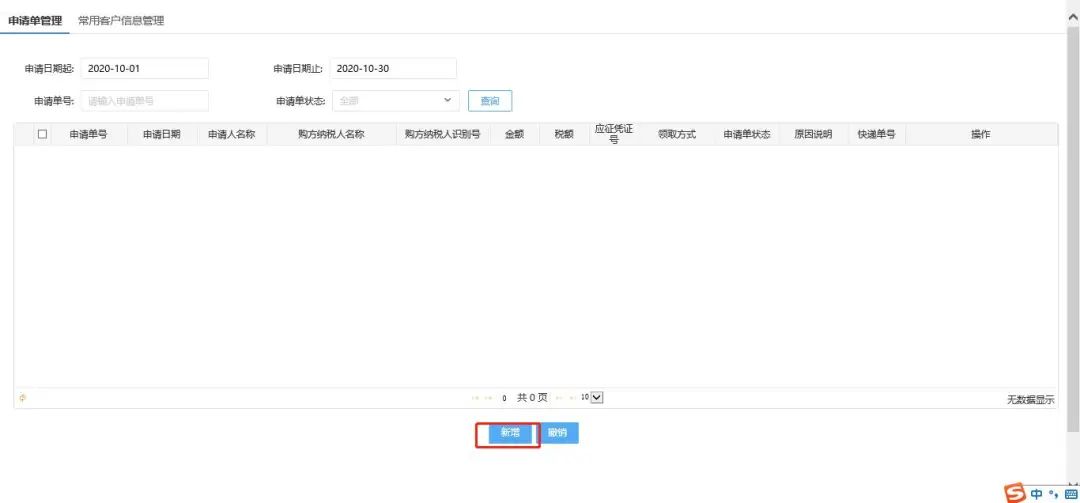Click the 申请日期止 date field
Viewport: 1080px width, 503px height.
tap(393, 68)
